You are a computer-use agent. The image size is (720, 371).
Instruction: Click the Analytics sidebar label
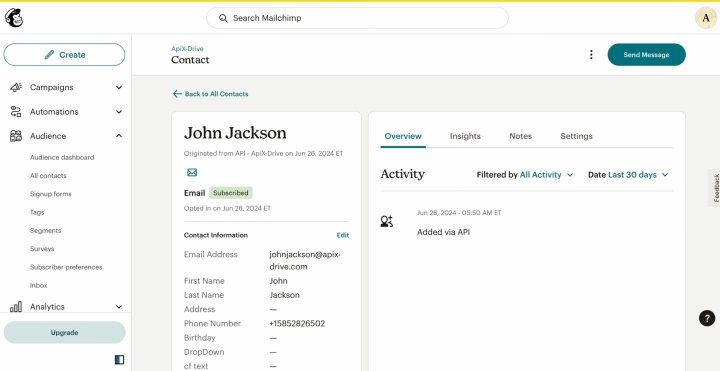[47, 307]
